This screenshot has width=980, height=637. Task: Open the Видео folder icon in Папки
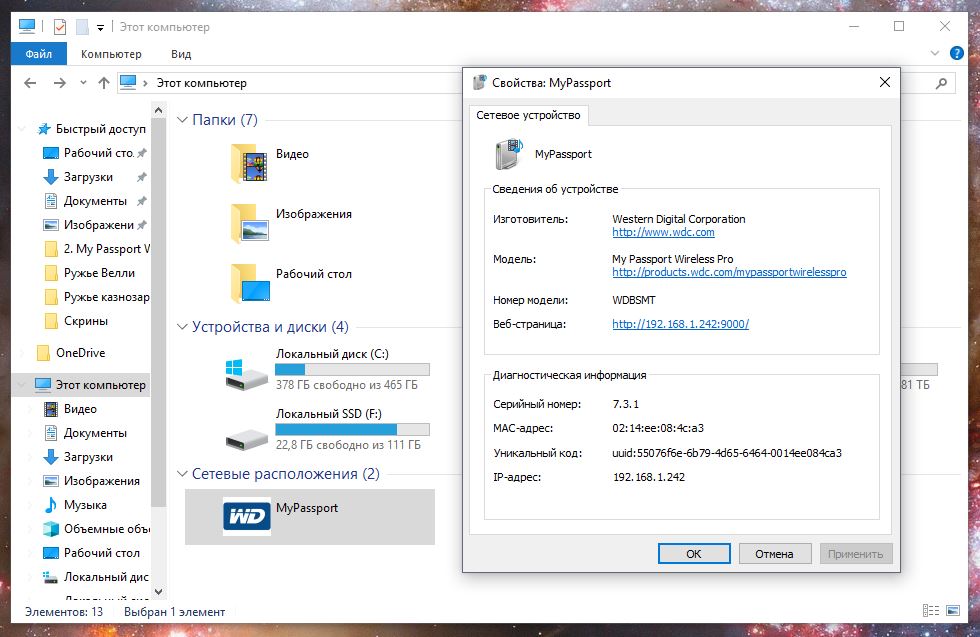(249, 163)
